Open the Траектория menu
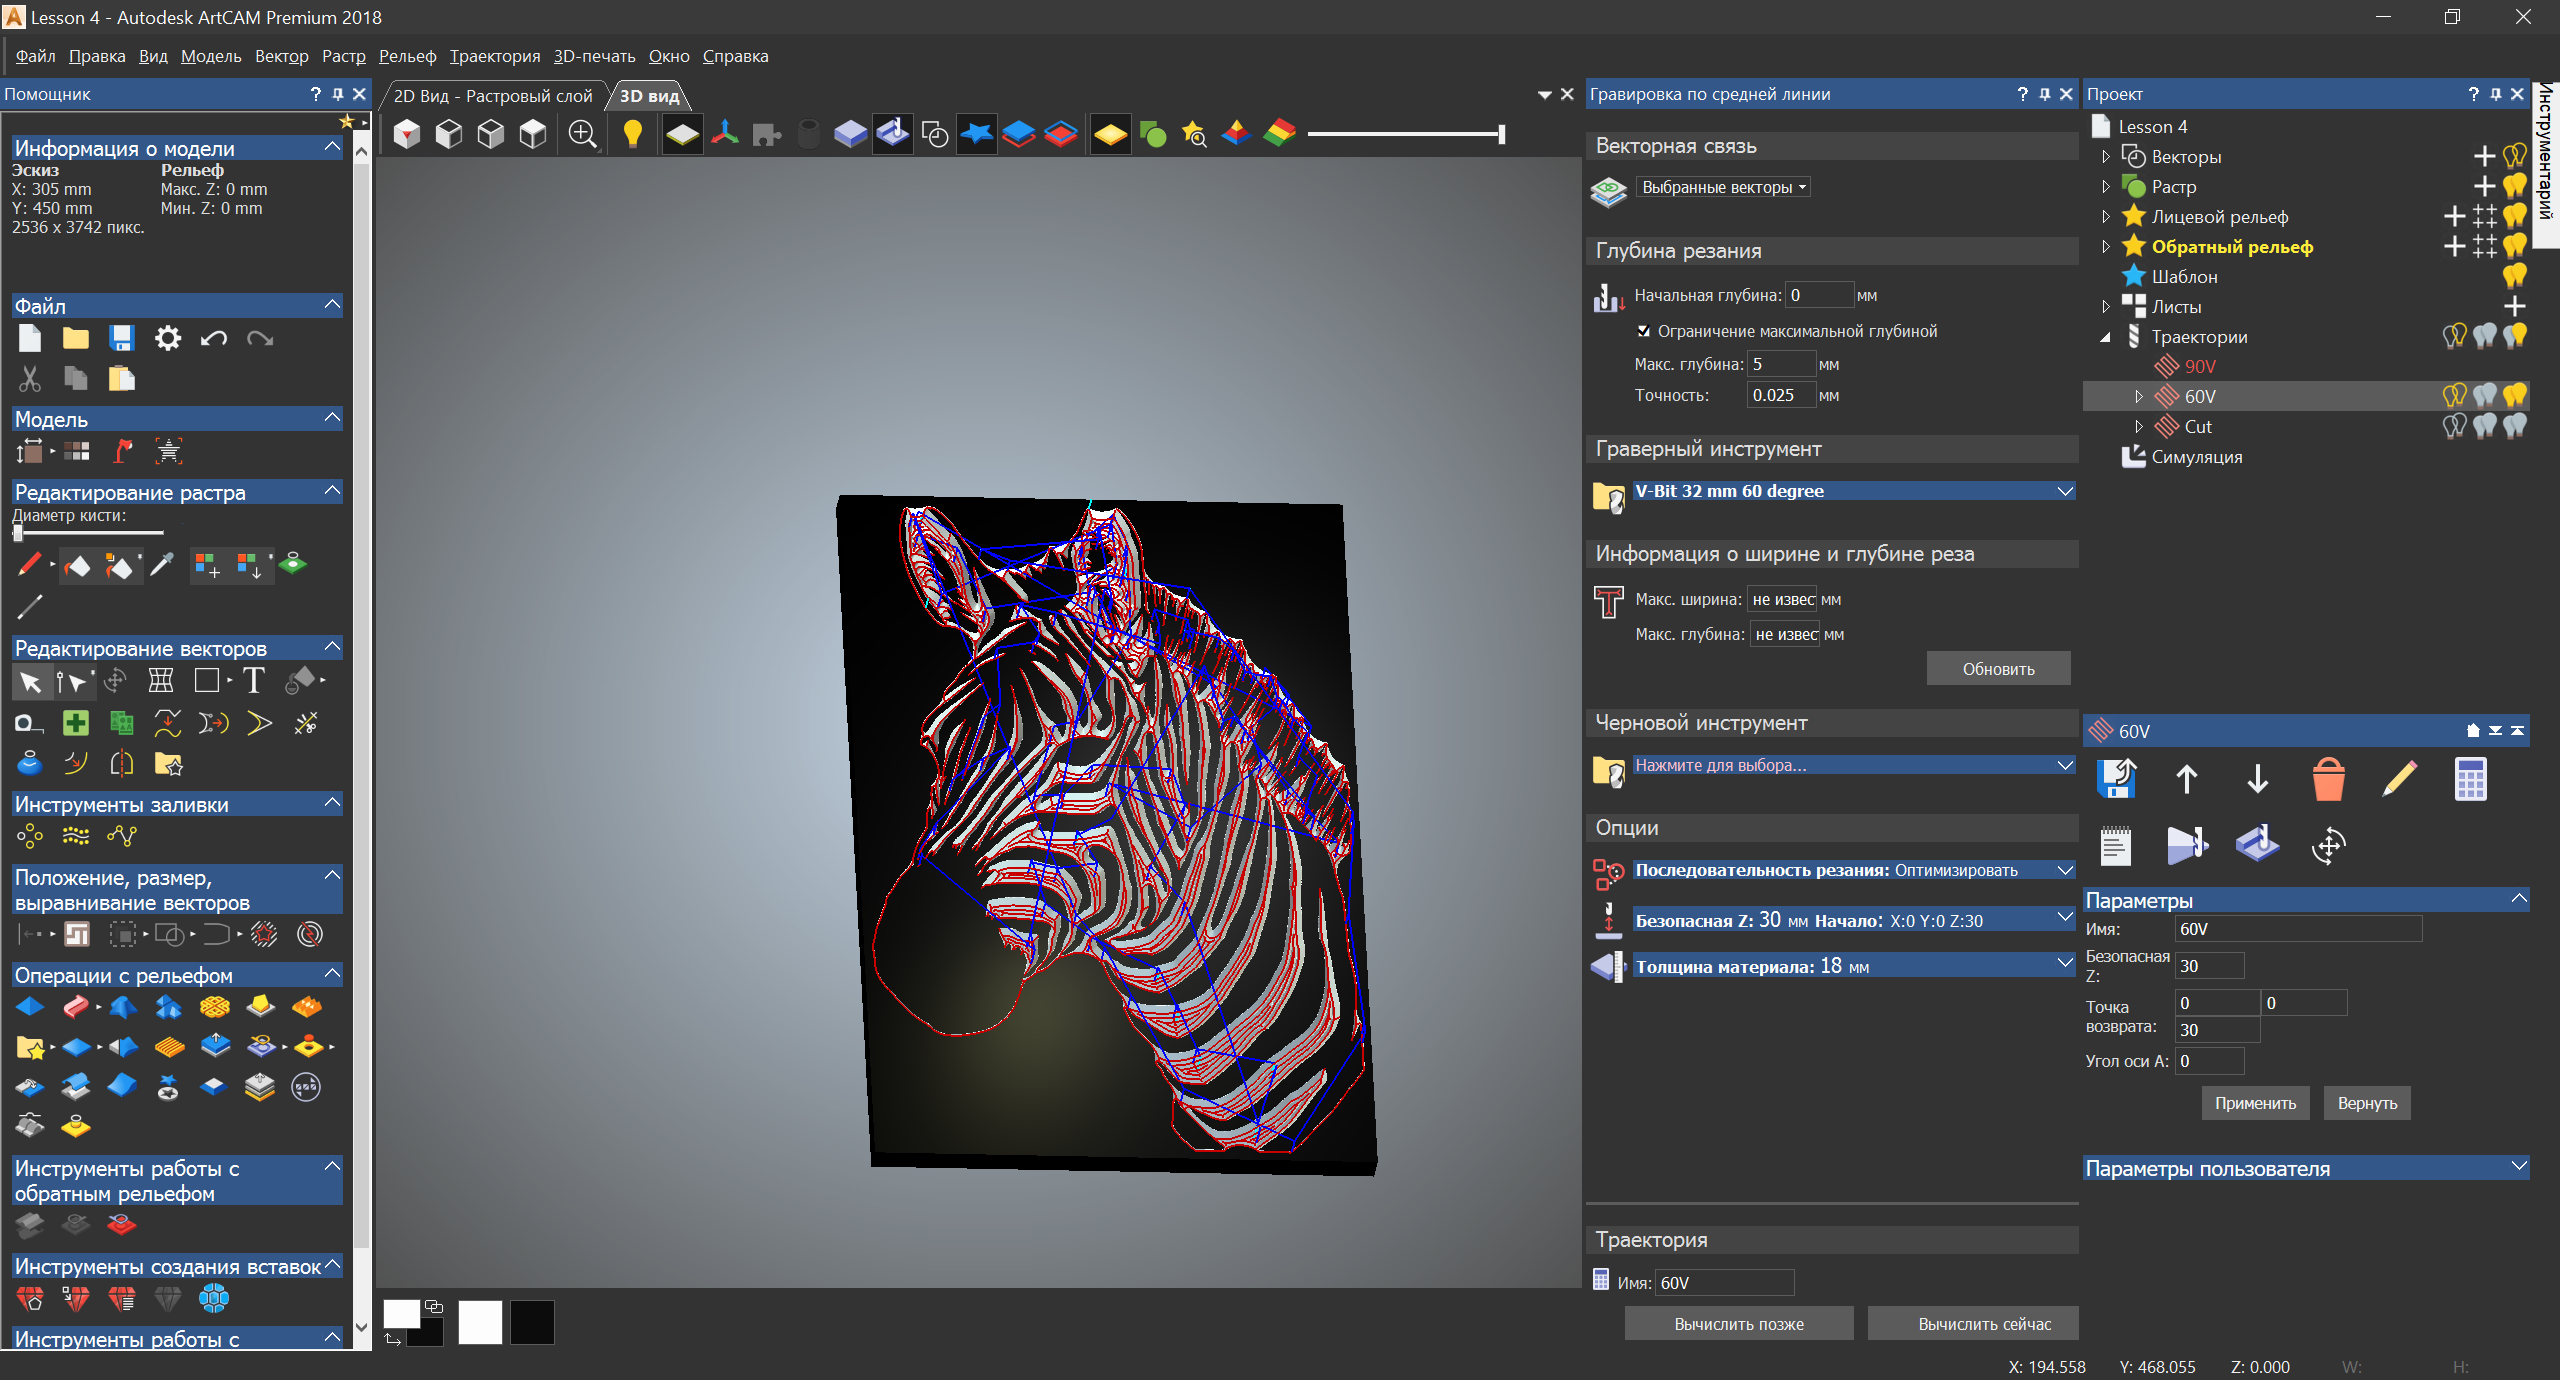 [494, 56]
